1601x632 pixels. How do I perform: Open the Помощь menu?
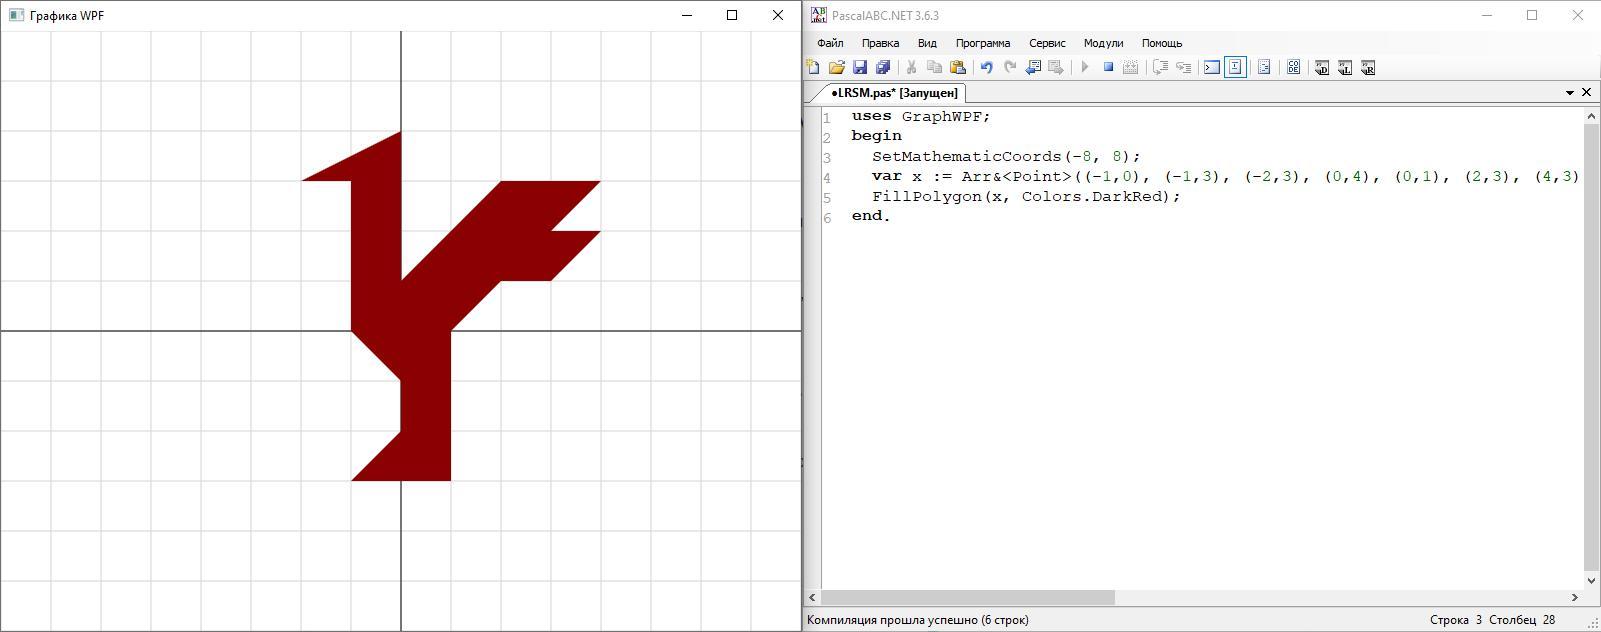tap(1162, 43)
